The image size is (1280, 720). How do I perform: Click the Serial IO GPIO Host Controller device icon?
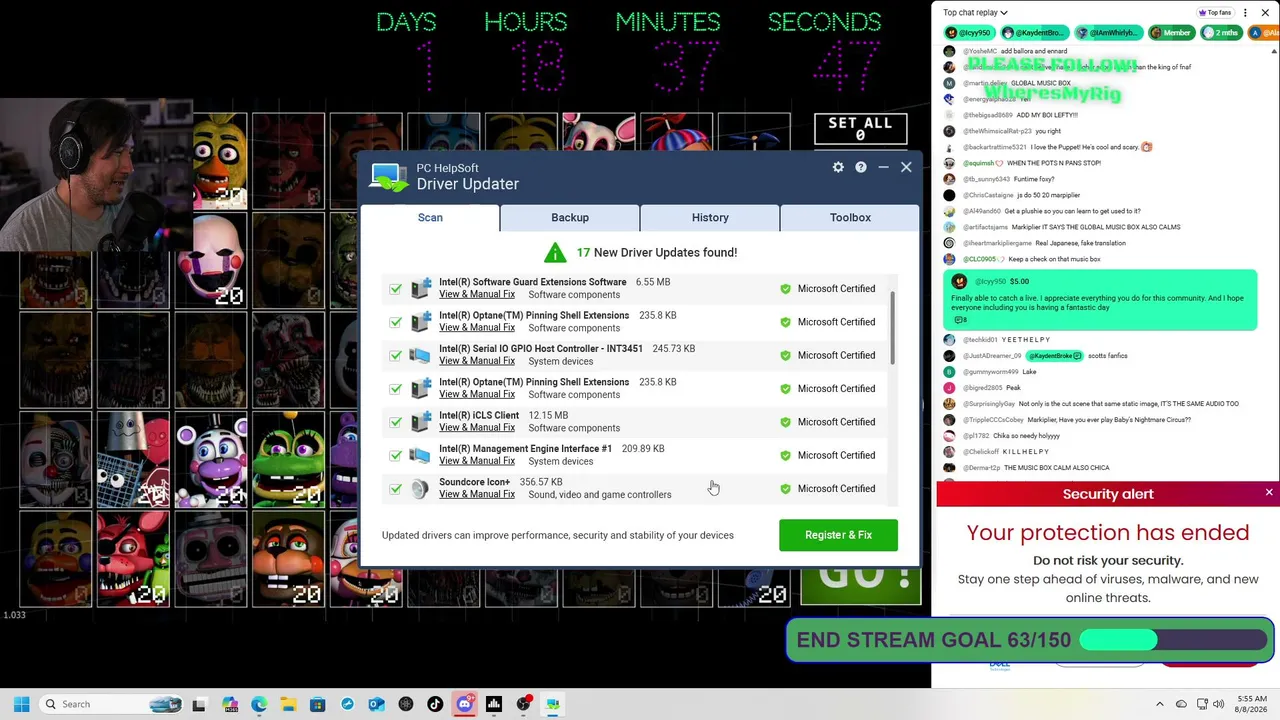click(x=420, y=355)
